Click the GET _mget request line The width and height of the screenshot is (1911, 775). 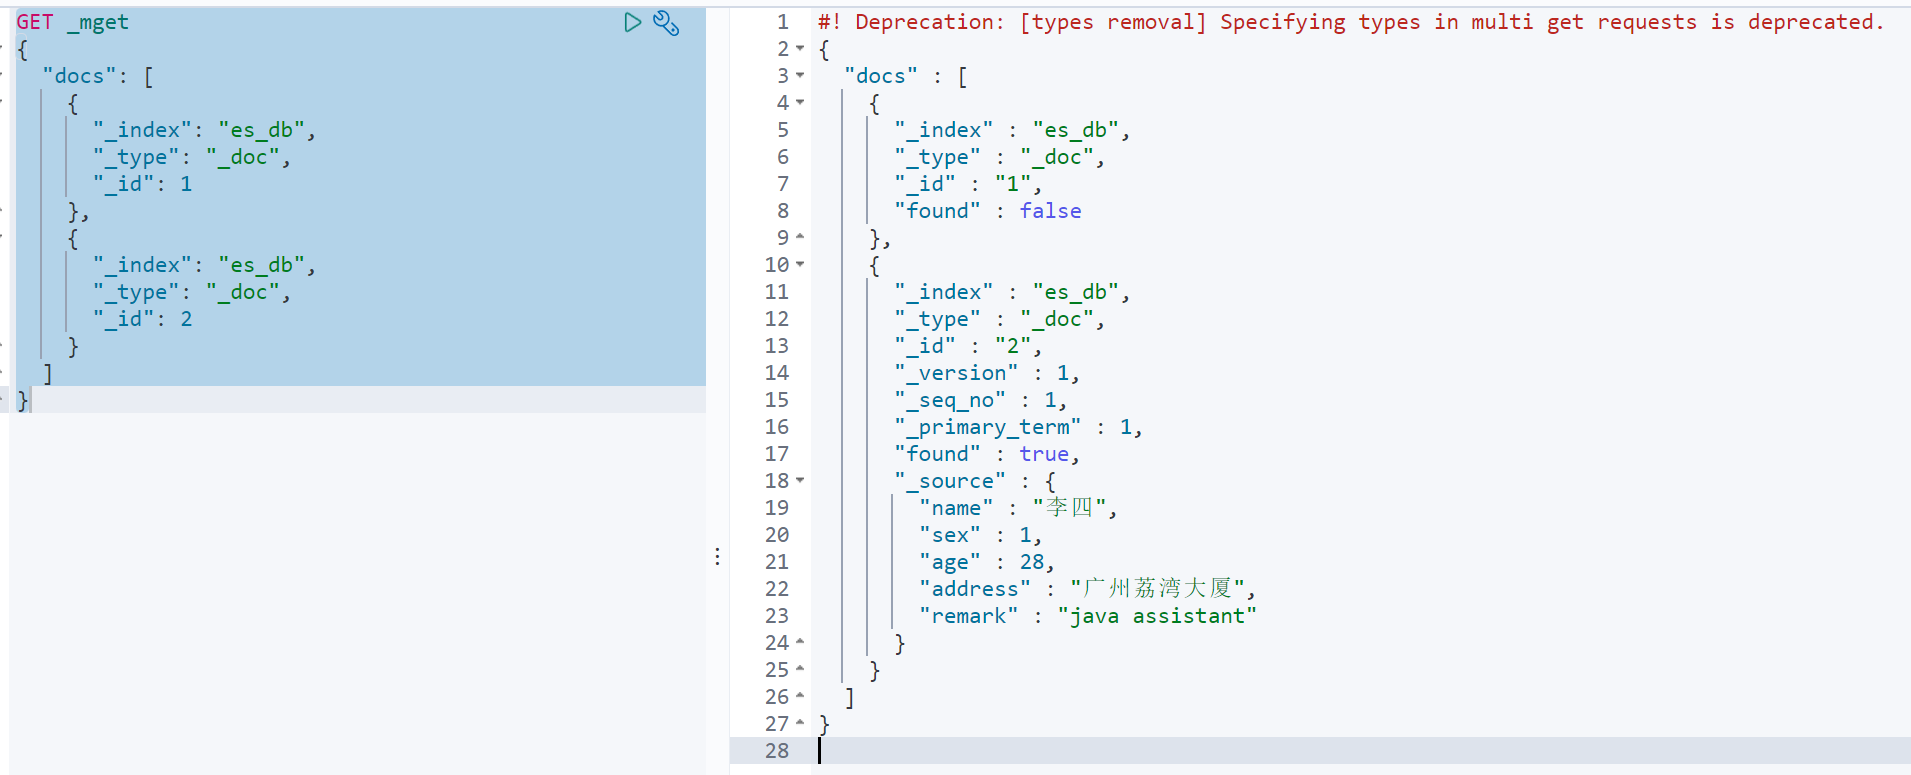pos(73,22)
